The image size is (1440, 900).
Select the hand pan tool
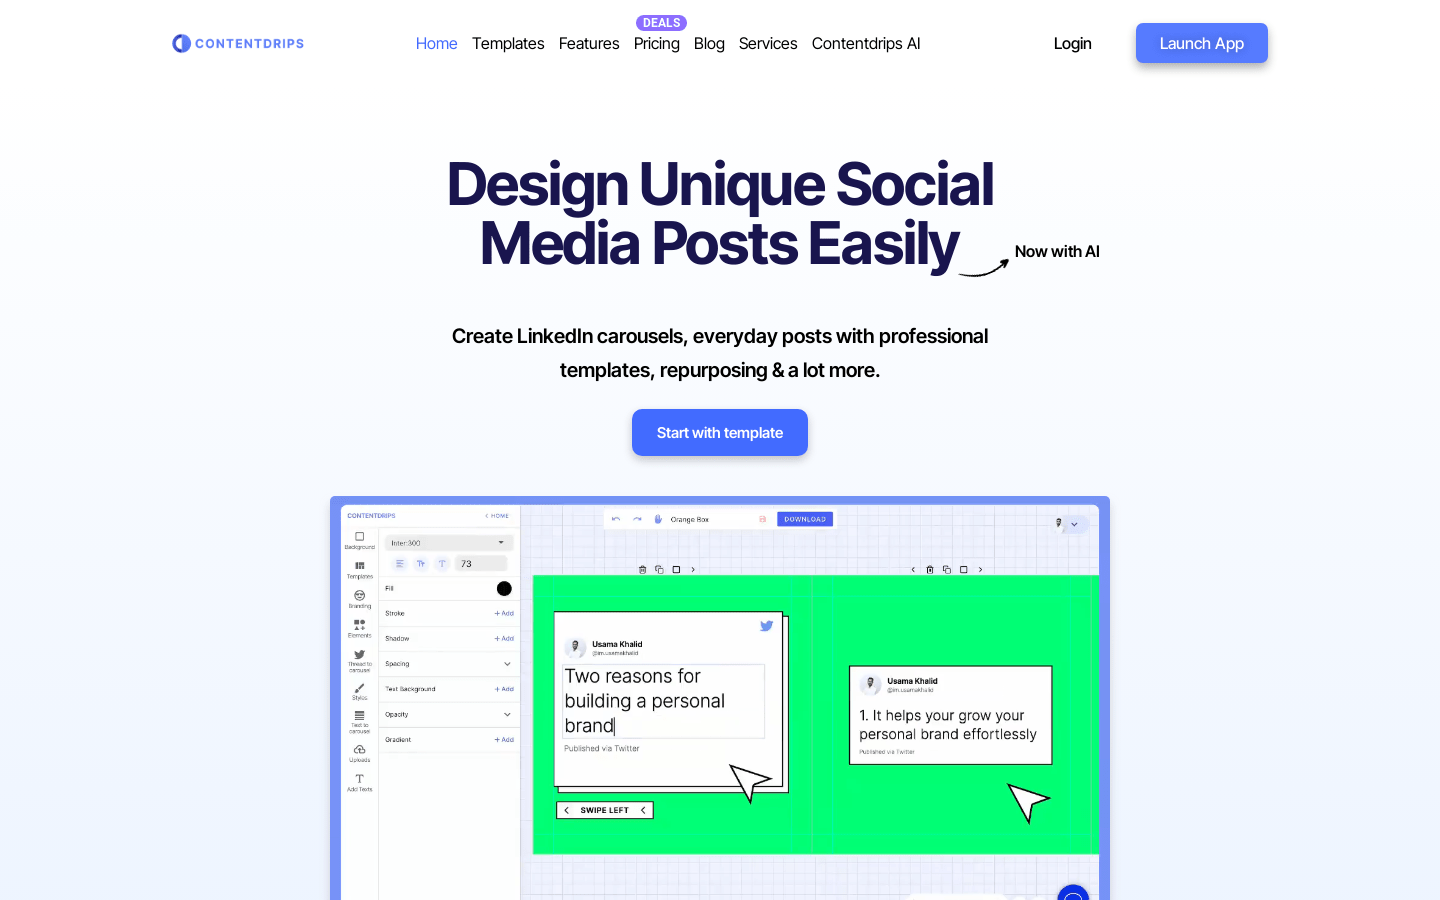coord(658,519)
